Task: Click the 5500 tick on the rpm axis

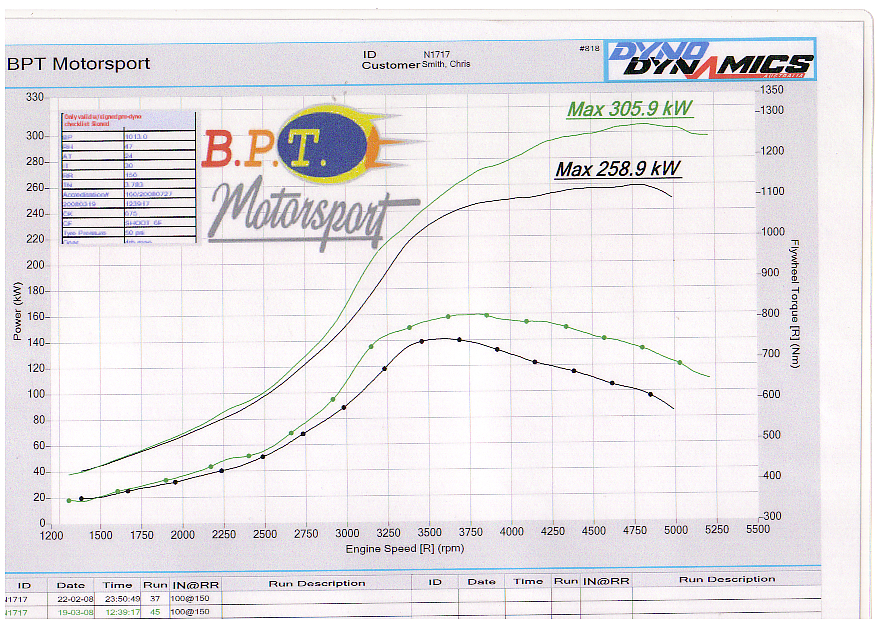Action: [758, 529]
